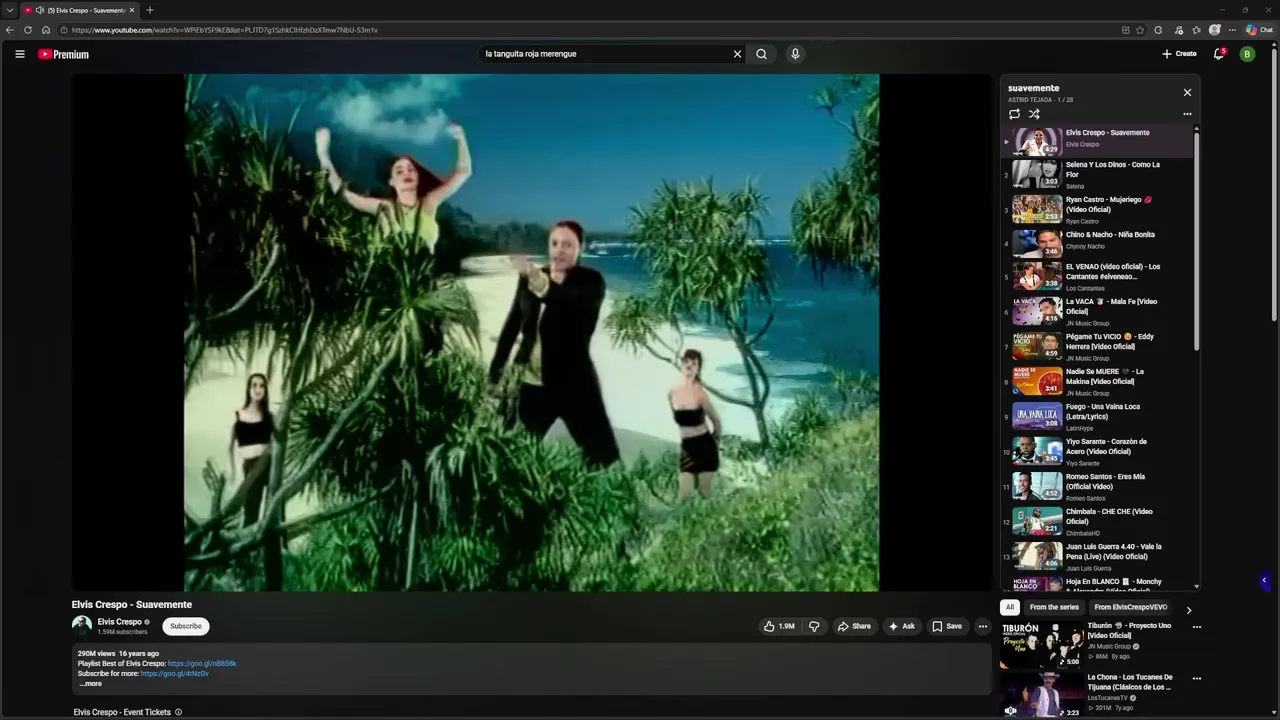Go to browser home page
This screenshot has height=720, width=1280.
coord(46,30)
